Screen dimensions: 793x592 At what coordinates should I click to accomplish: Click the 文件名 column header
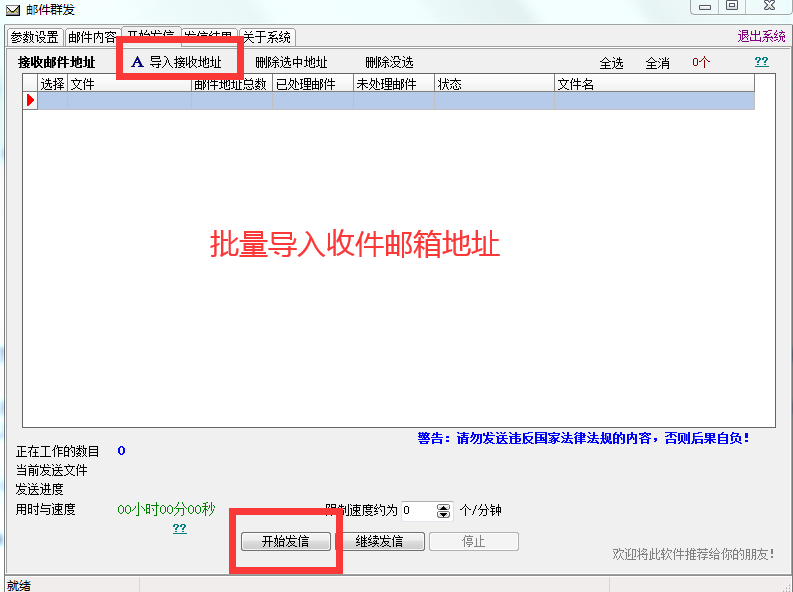[x=654, y=84]
